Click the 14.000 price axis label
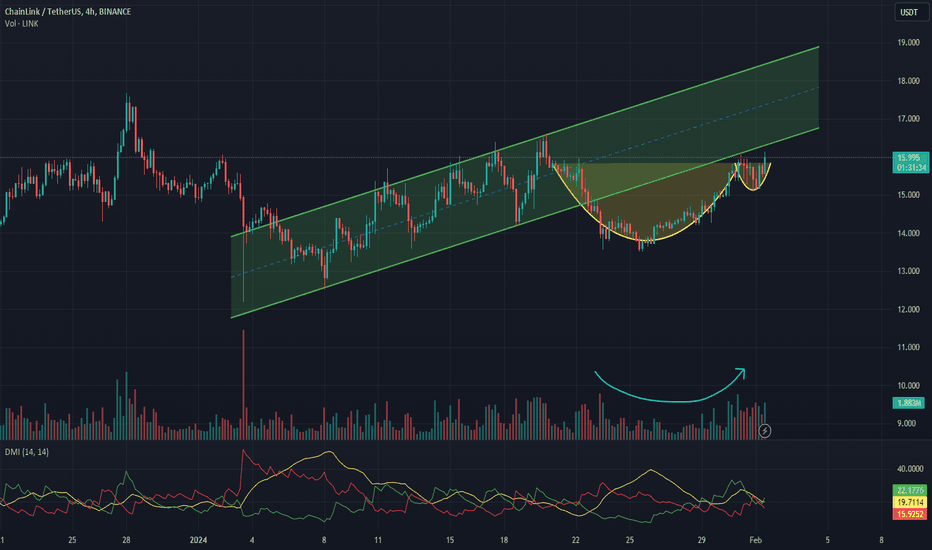932x550 pixels. [x=909, y=233]
